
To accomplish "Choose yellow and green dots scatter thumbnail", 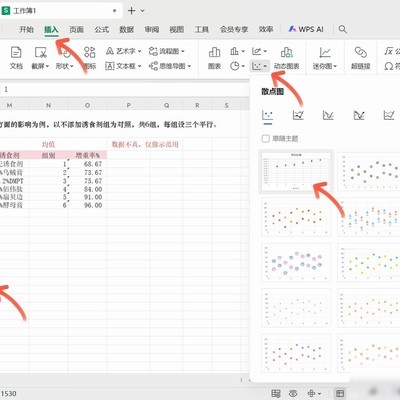I will click(x=368, y=262).
